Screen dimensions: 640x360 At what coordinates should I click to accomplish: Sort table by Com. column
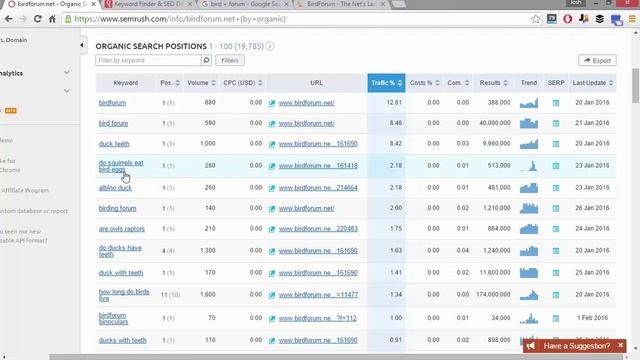[x=458, y=83]
